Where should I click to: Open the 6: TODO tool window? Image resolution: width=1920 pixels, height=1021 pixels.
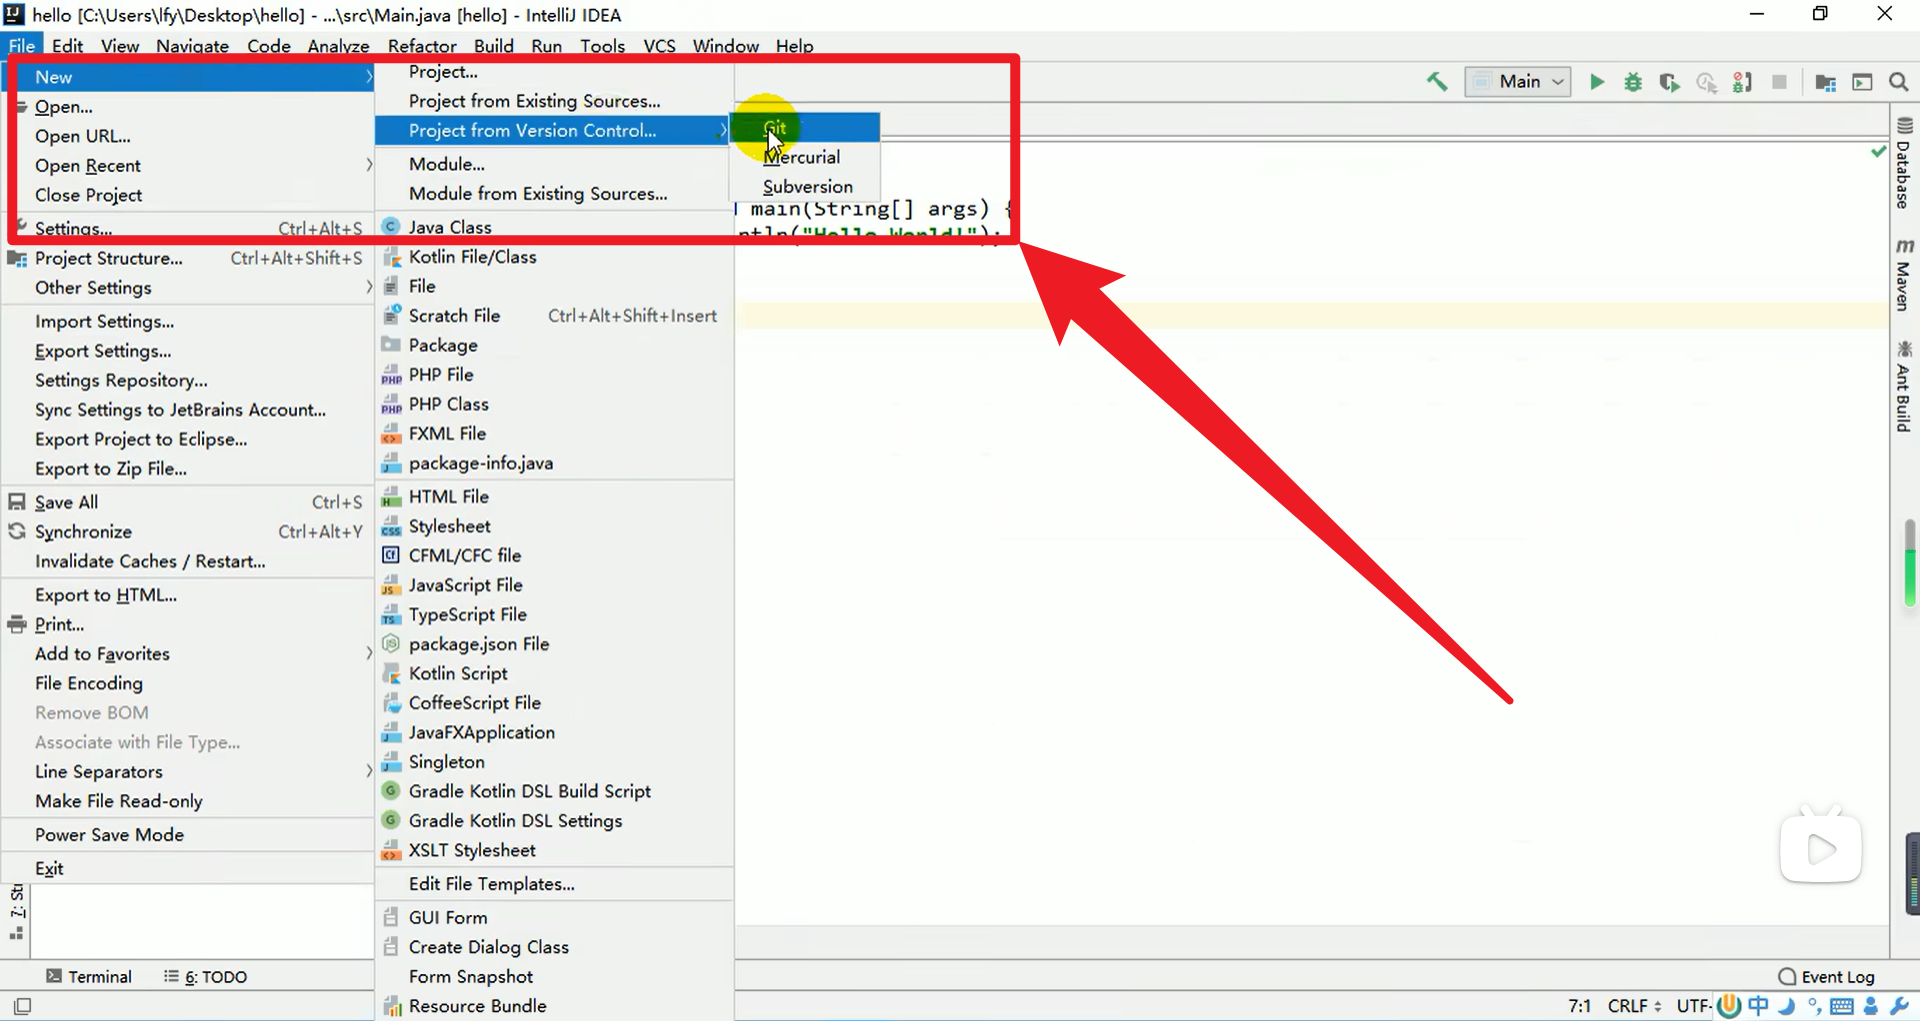pyautogui.click(x=206, y=977)
